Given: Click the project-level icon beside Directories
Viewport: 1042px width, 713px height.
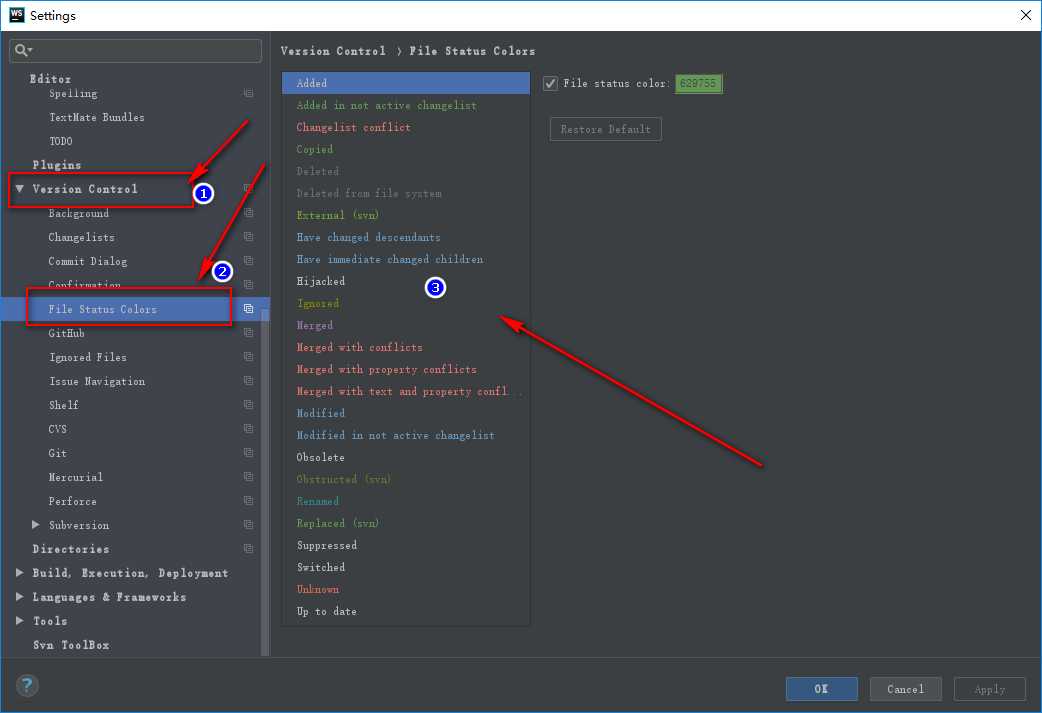Looking at the screenshot, I should pyautogui.click(x=249, y=549).
